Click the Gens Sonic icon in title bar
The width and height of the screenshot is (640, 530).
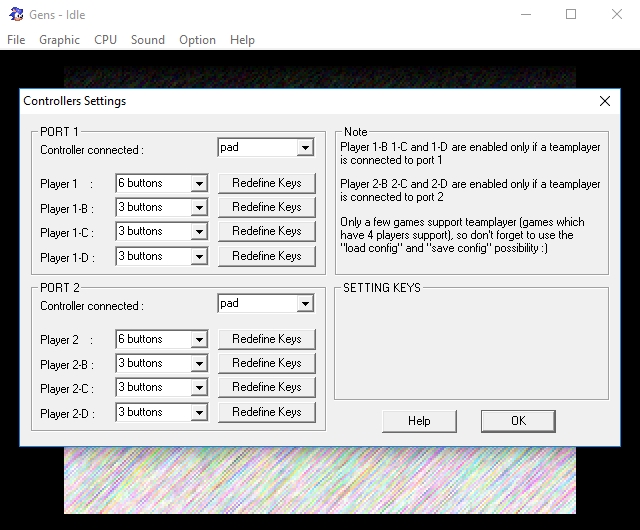pyautogui.click(x=16, y=15)
